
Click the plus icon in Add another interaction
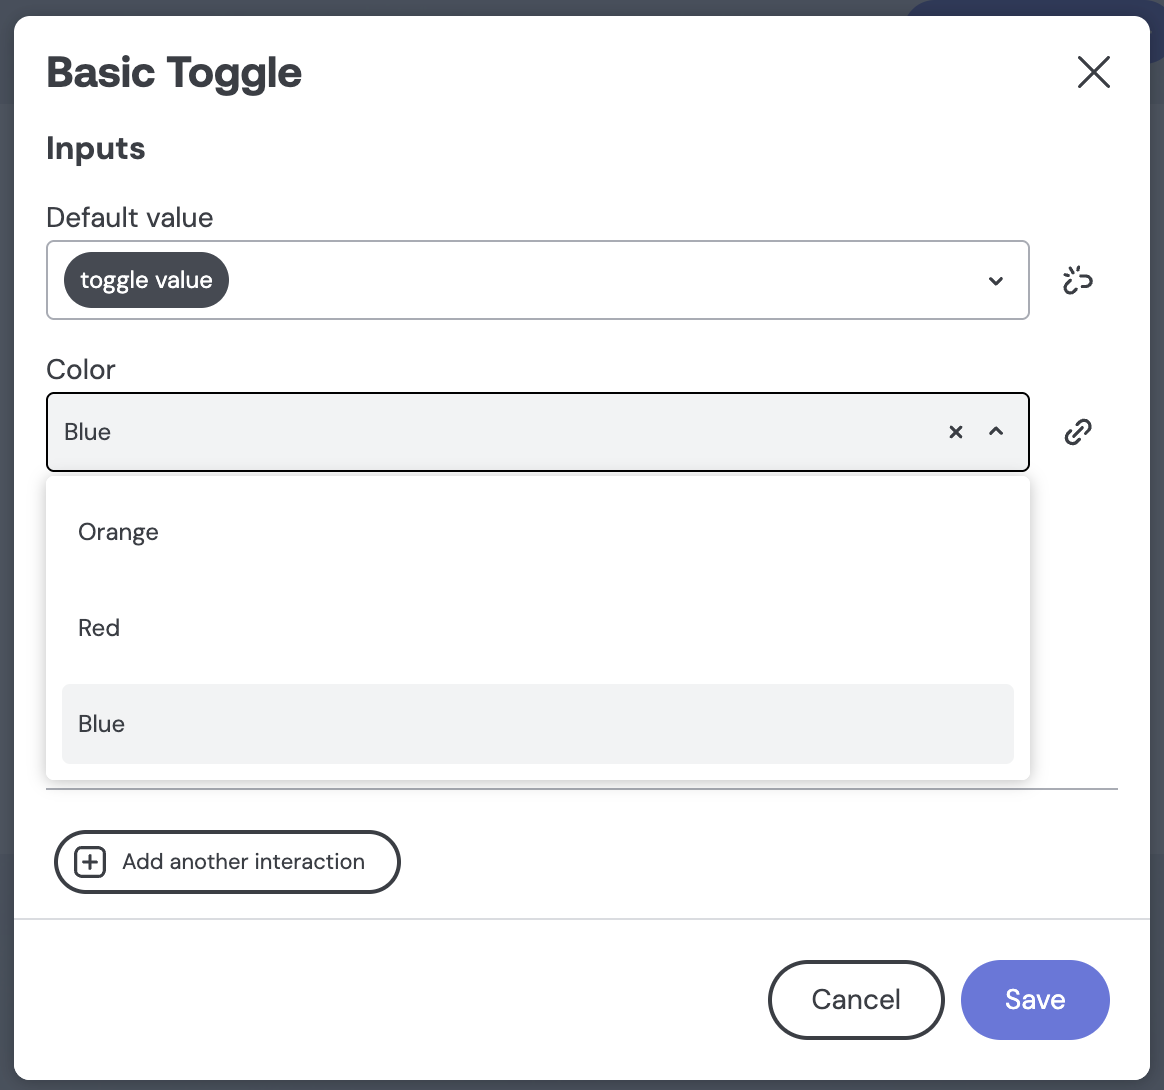point(90,862)
